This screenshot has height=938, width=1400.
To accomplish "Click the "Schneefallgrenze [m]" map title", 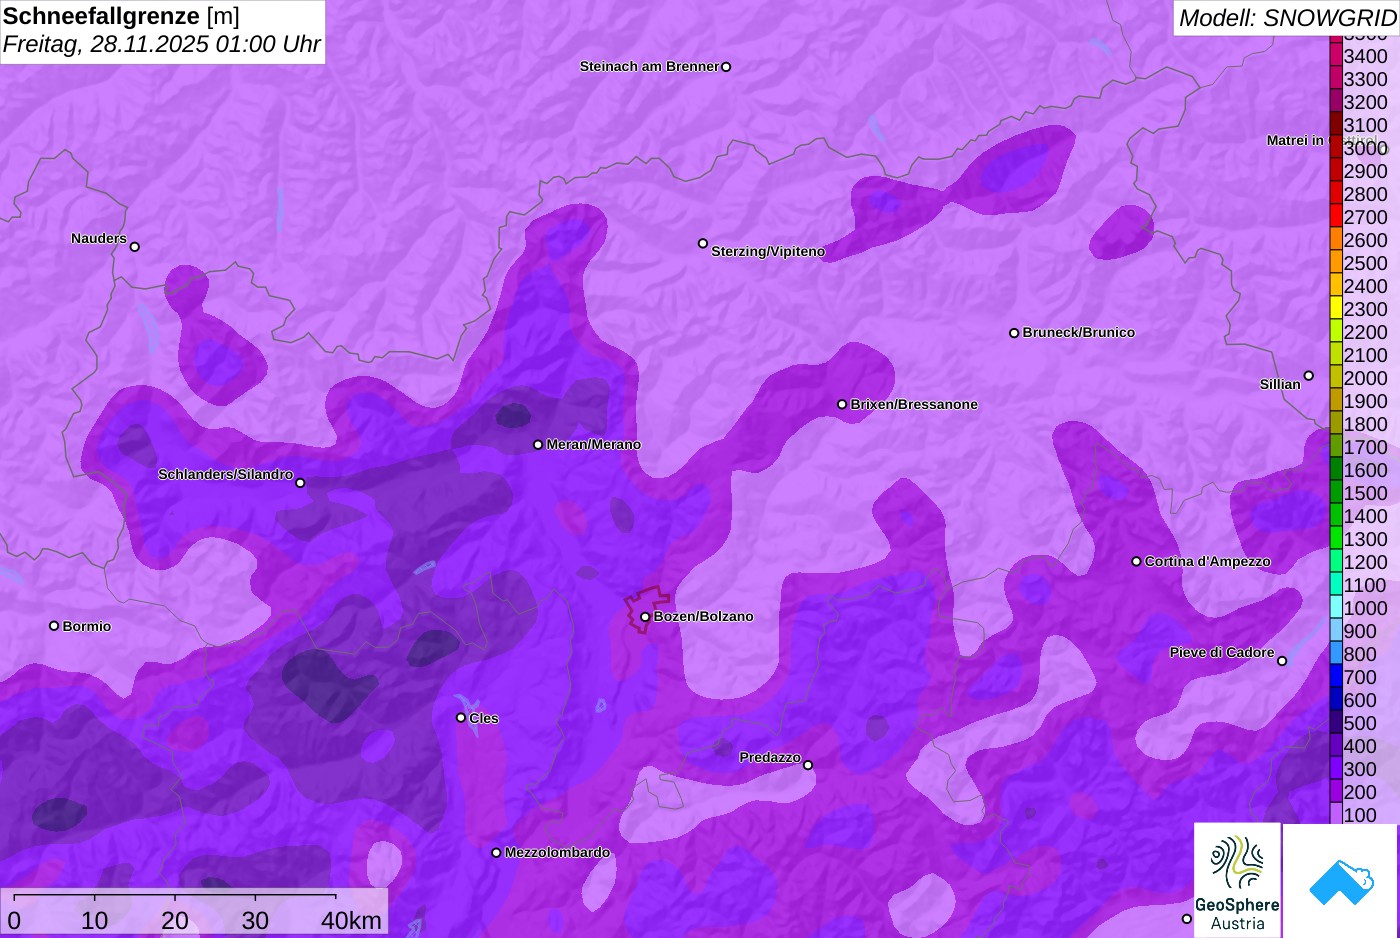I will [x=121, y=16].
